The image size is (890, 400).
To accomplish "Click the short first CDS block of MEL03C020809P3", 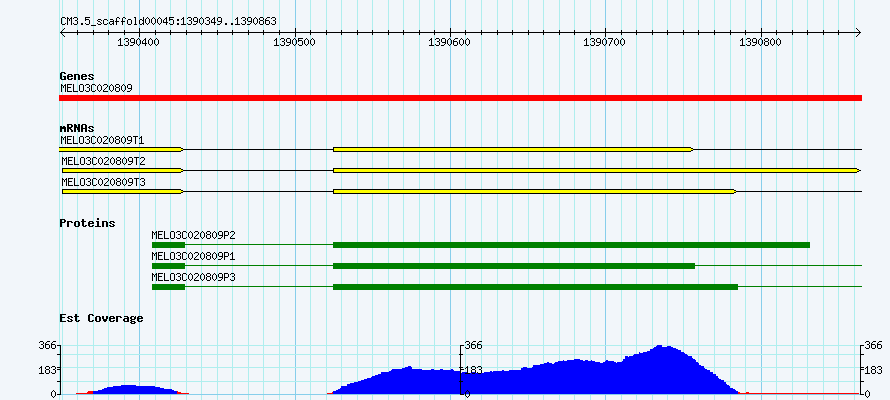I will [169, 287].
